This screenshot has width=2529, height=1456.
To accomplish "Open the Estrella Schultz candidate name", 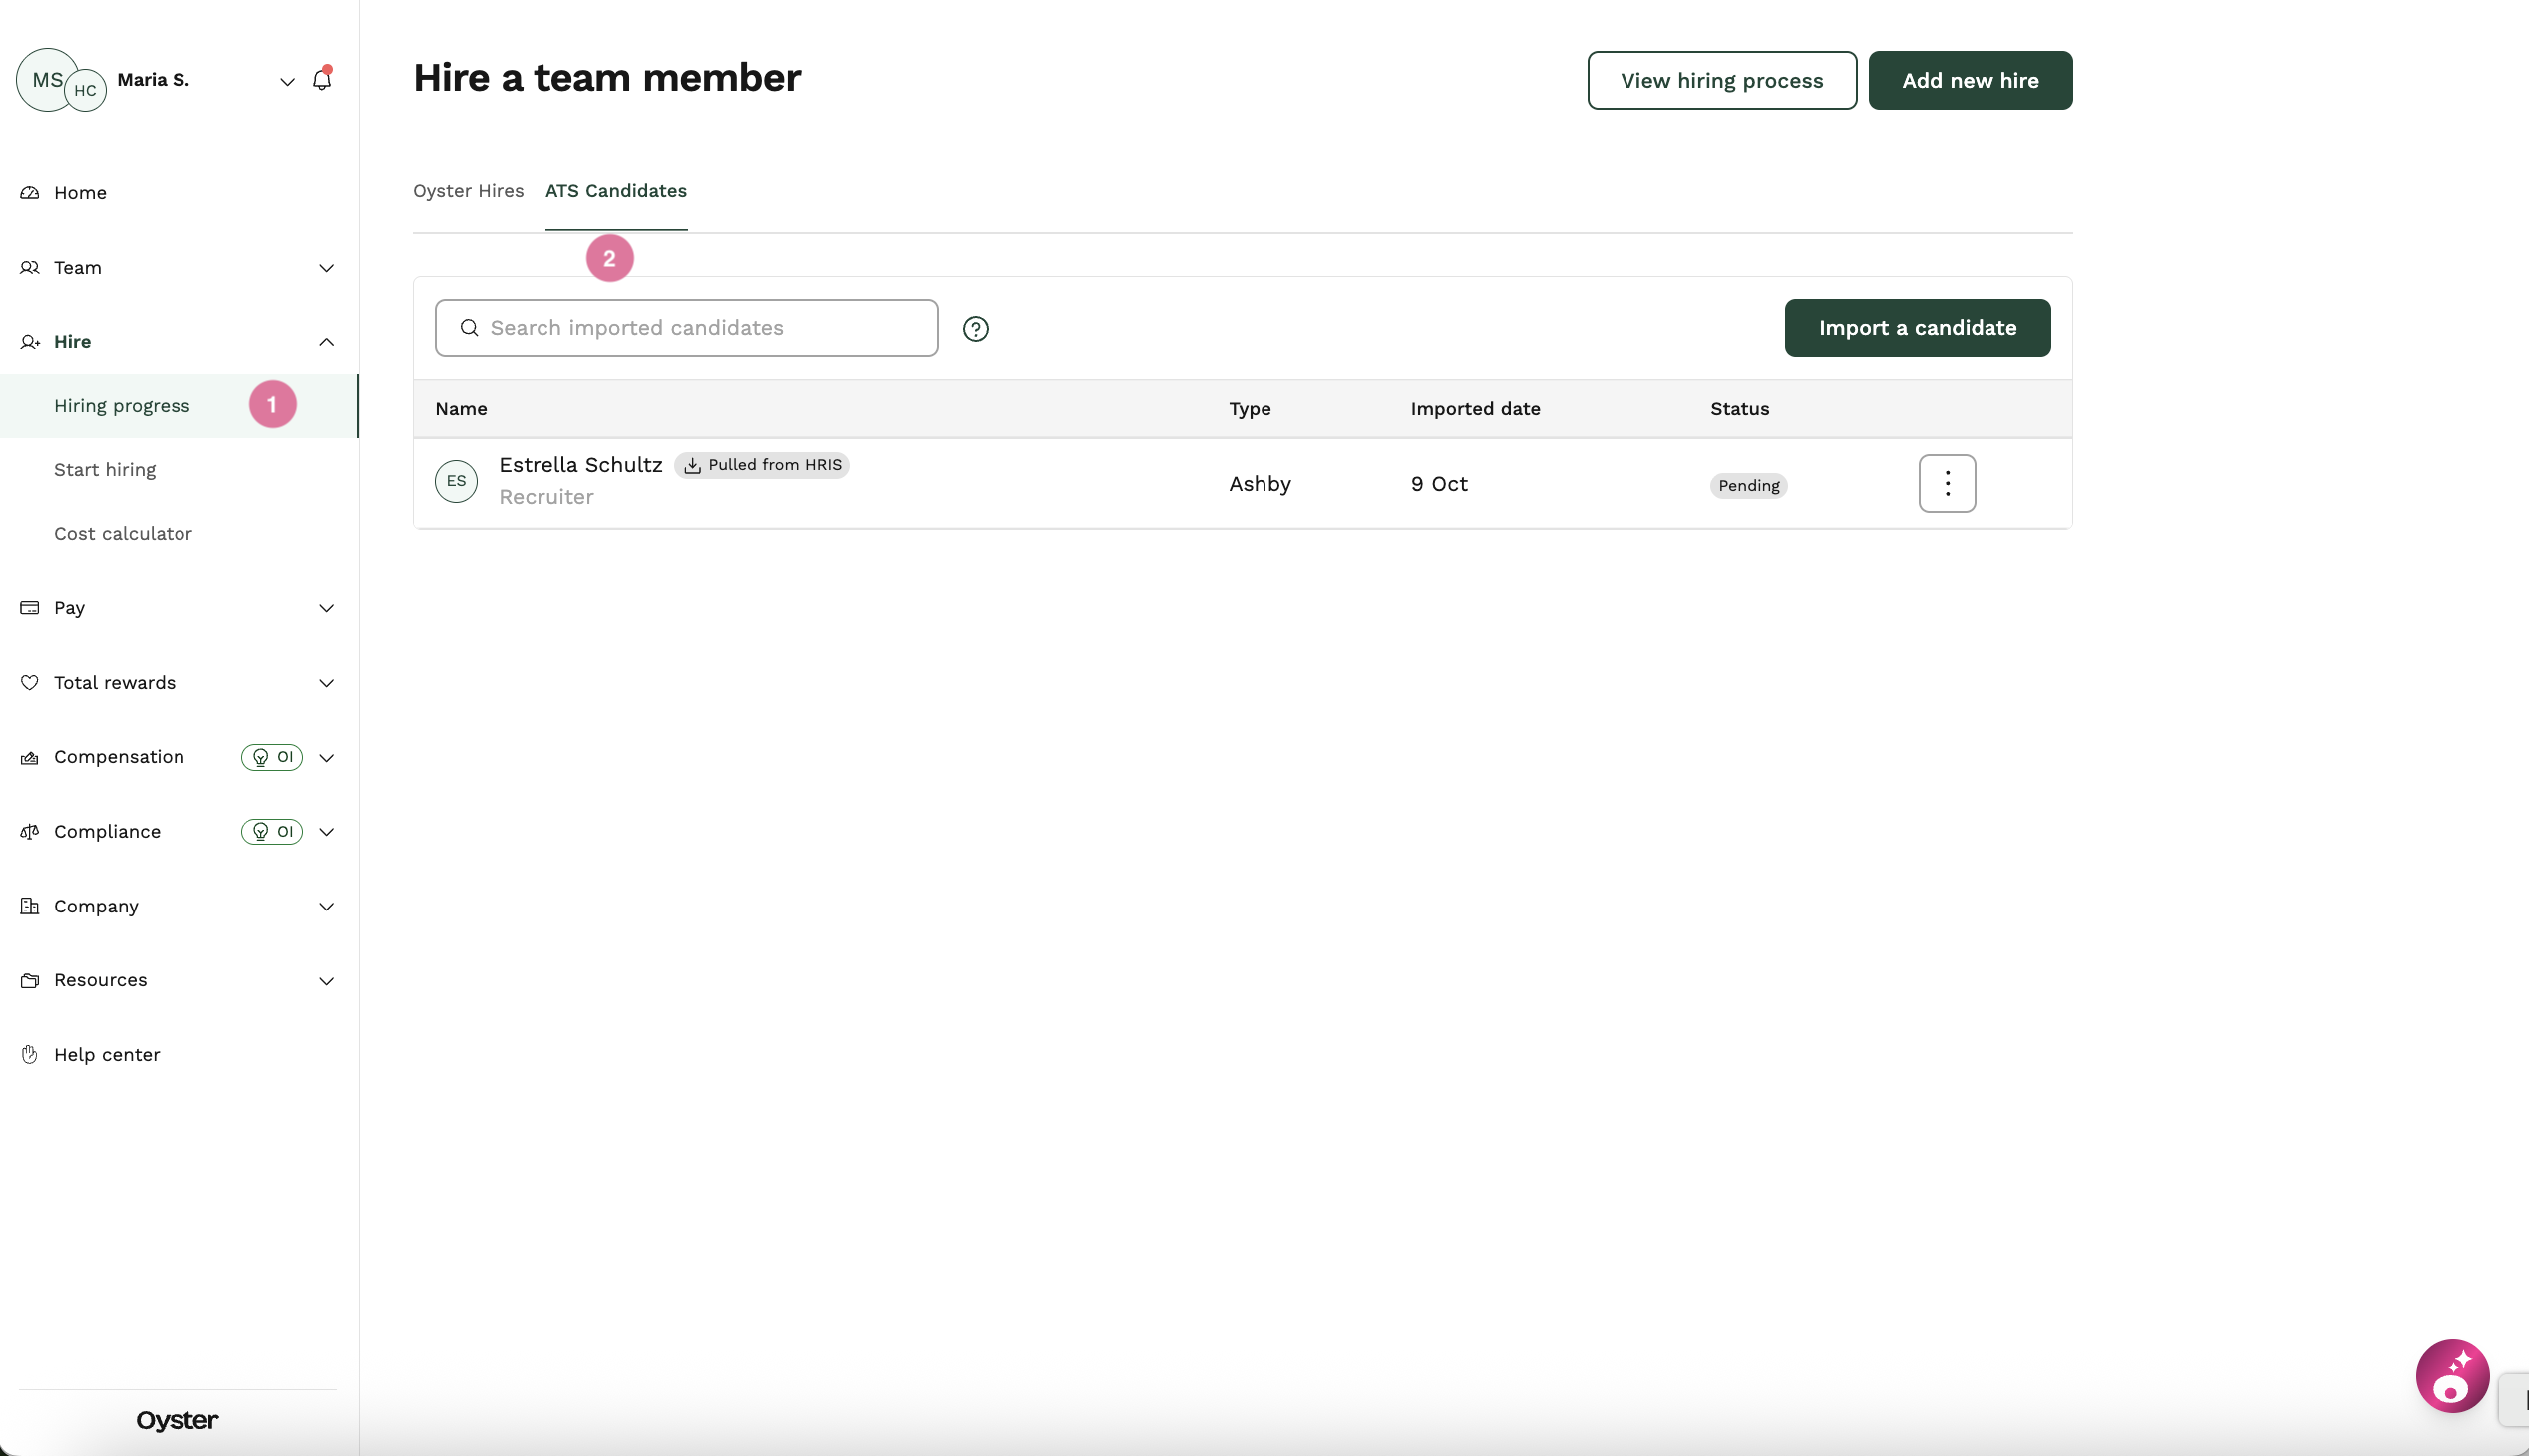I will [580, 465].
